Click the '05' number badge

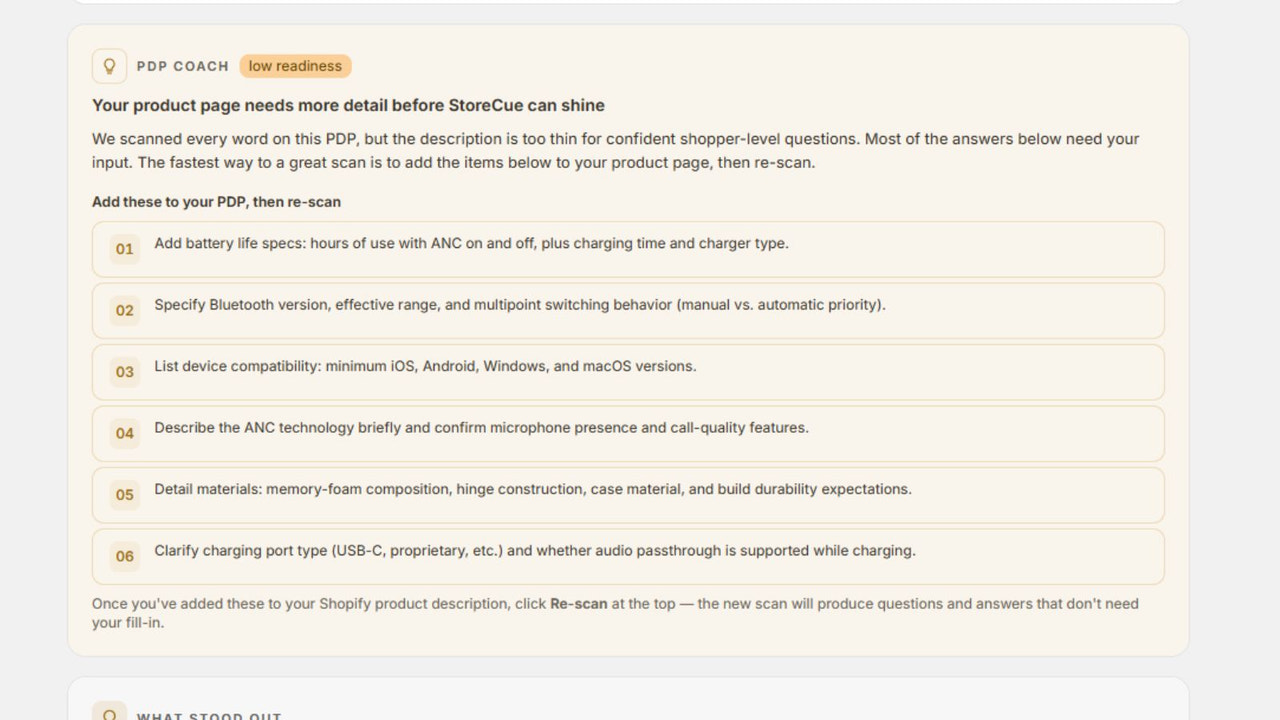(x=124, y=495)
